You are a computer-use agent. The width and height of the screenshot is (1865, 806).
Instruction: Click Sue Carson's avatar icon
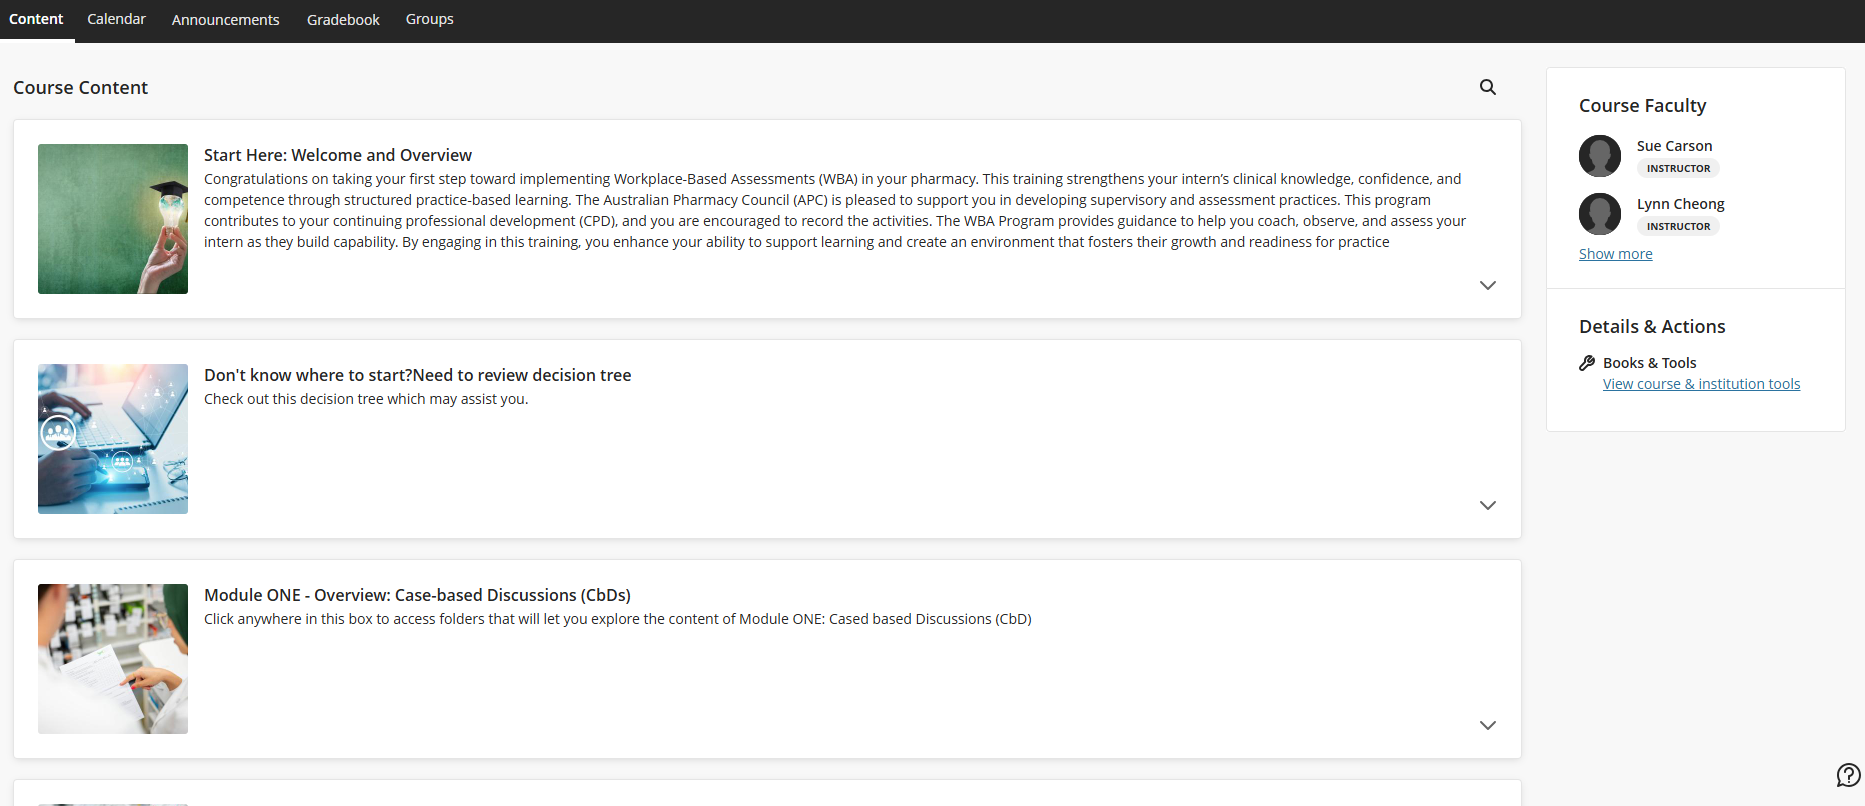[x=1600, y=156]
